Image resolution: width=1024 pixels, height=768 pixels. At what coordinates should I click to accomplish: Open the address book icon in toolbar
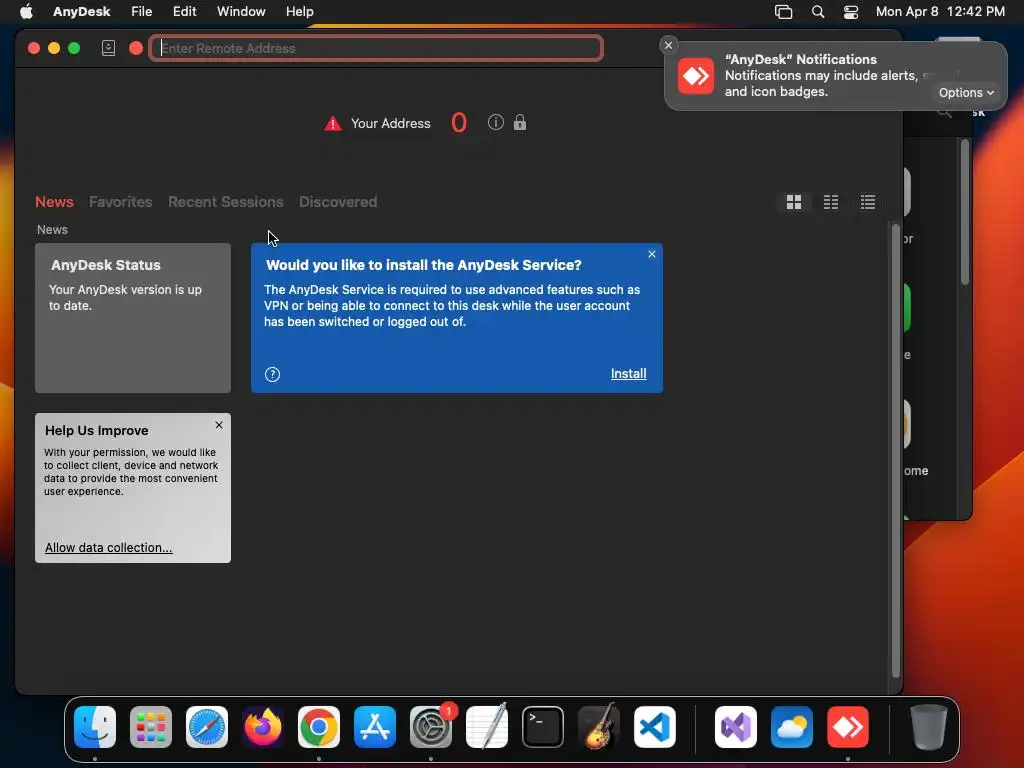tap(108, 48)
